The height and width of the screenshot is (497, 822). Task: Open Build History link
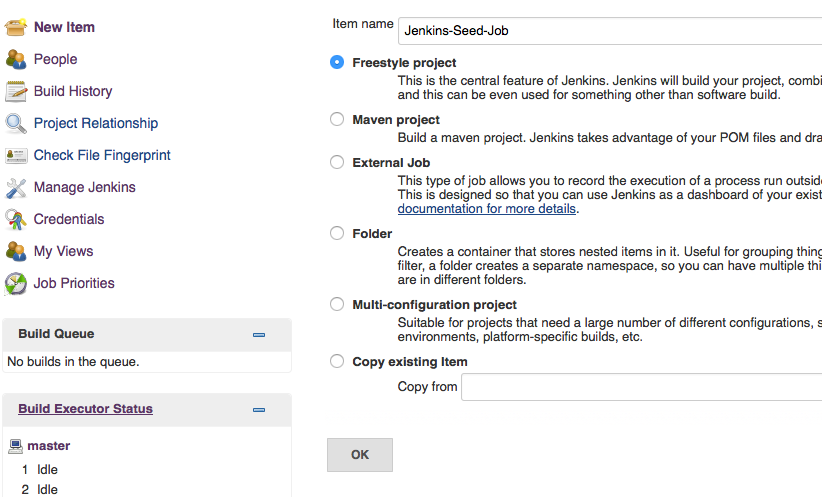click(73, 91)
